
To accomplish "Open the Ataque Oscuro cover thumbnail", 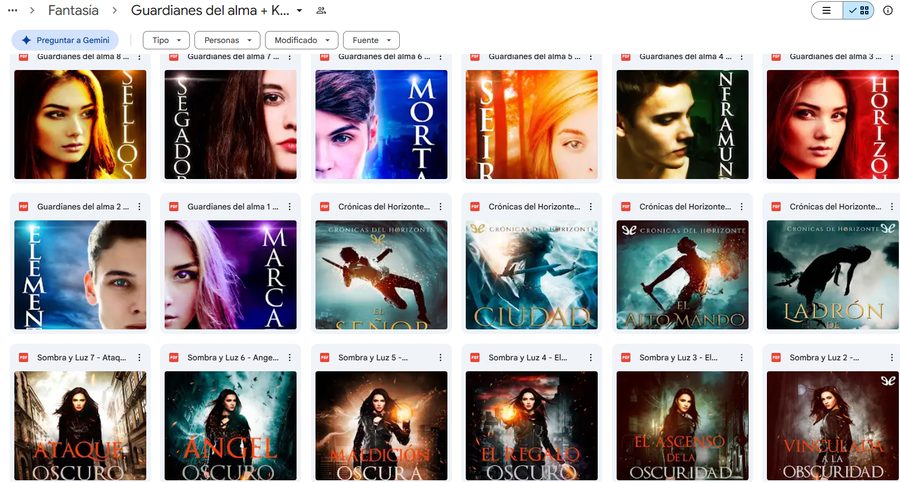I will pos(80,426).
